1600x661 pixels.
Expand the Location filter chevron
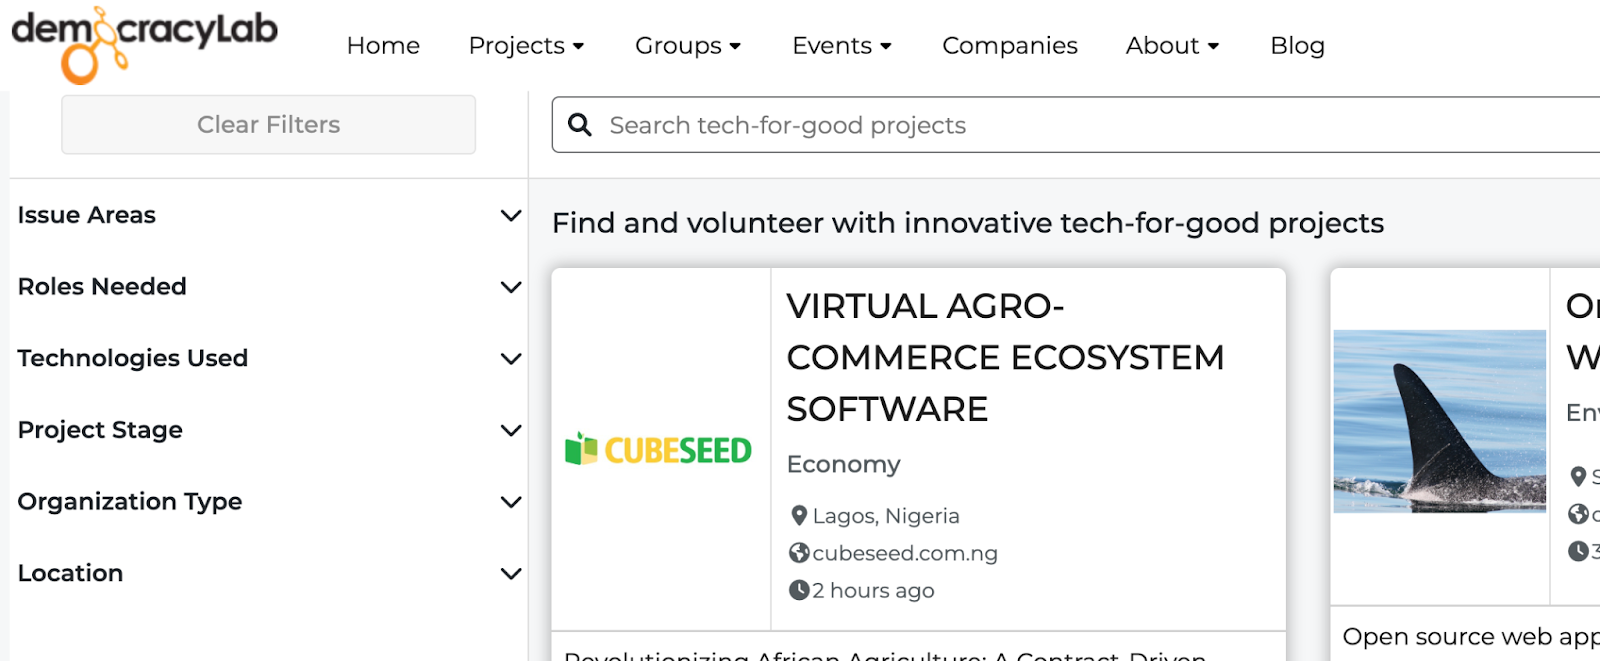511,574
